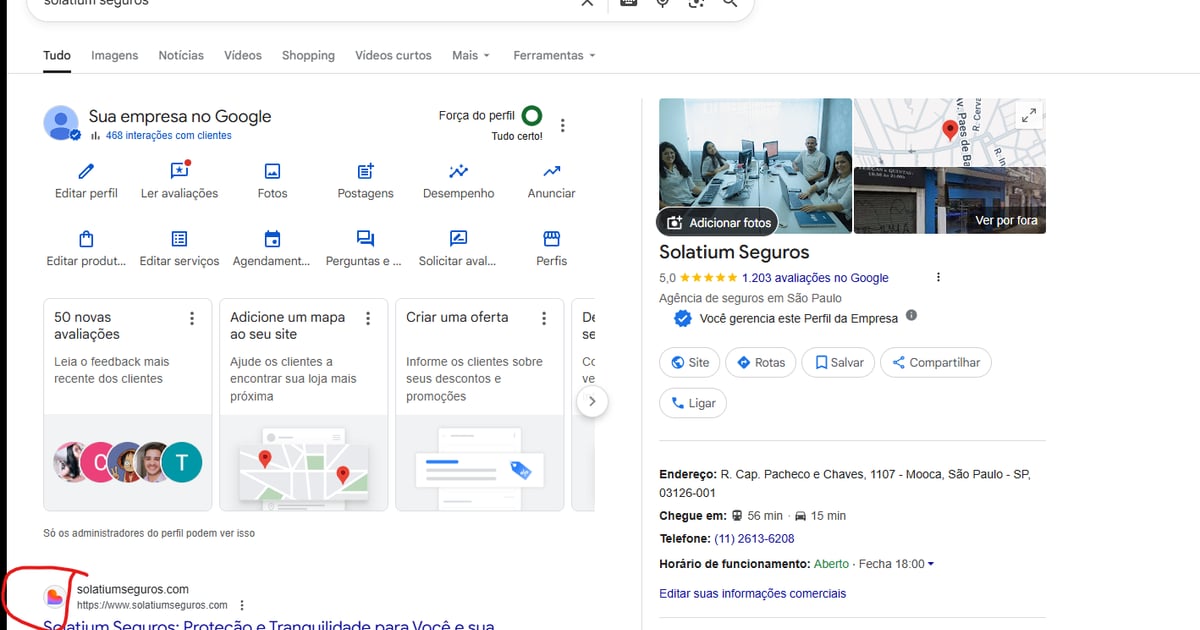1200x630 pixels.
Task: Open Fotos icon in business panel
Action: 272,171
